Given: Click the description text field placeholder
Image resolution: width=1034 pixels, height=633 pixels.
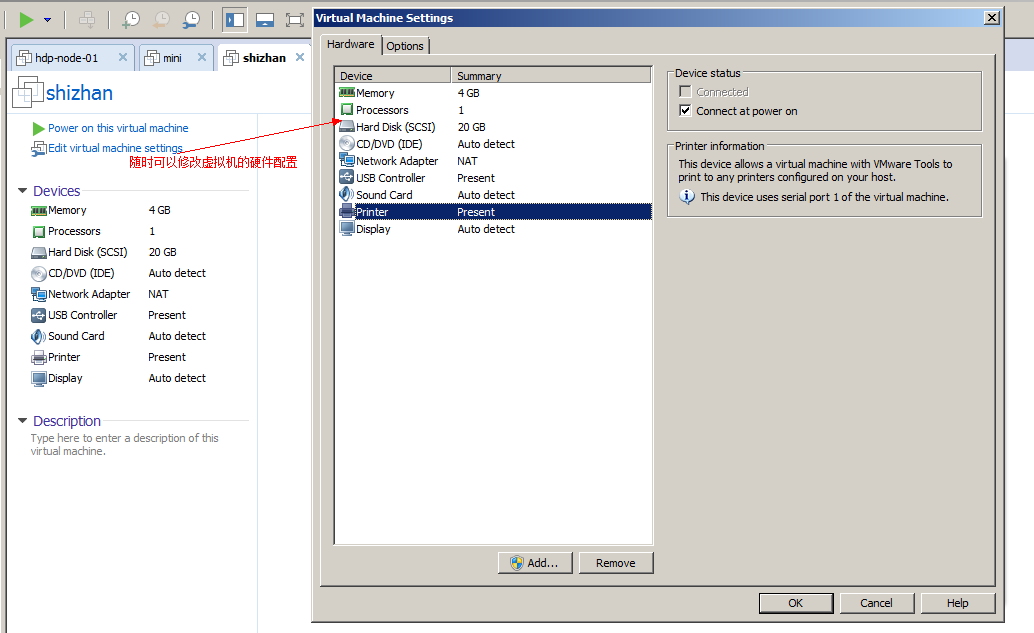Looking at the screenshot, I should pyautogui.click(x=124, y=444).
